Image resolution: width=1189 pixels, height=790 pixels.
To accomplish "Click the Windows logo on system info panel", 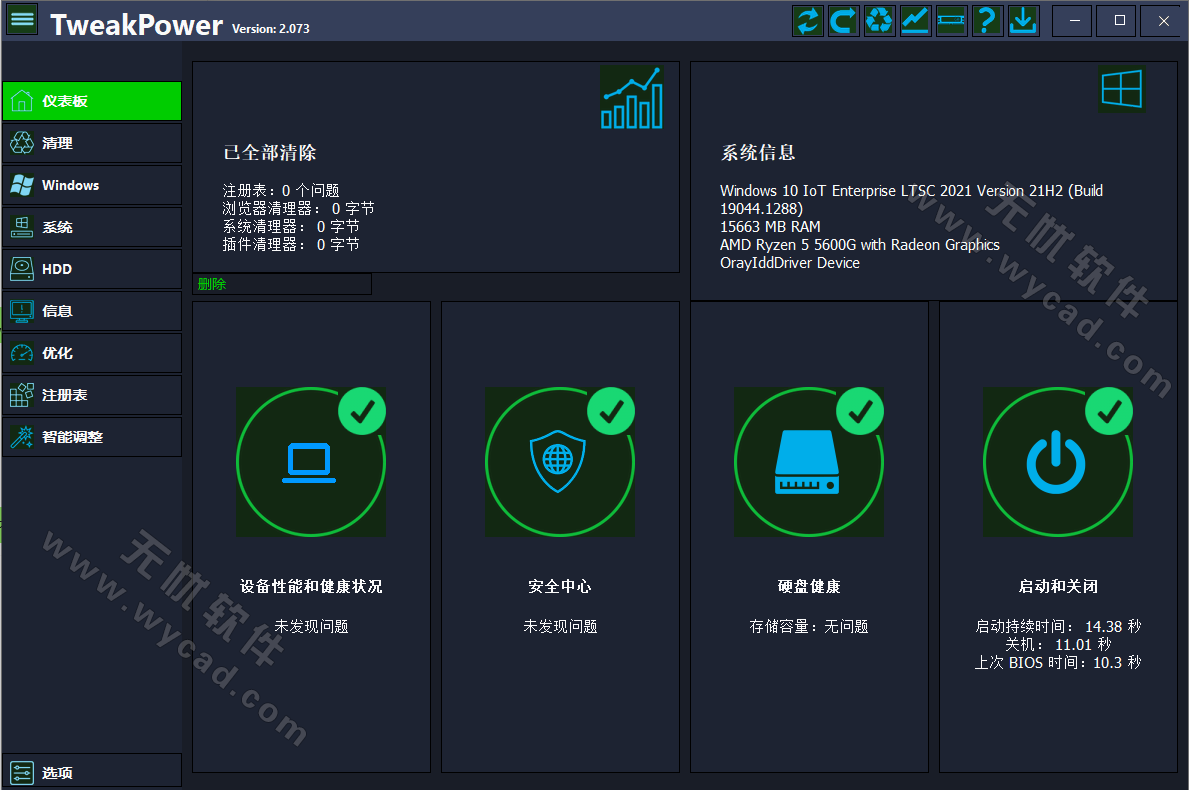I will coord(1121,89).
